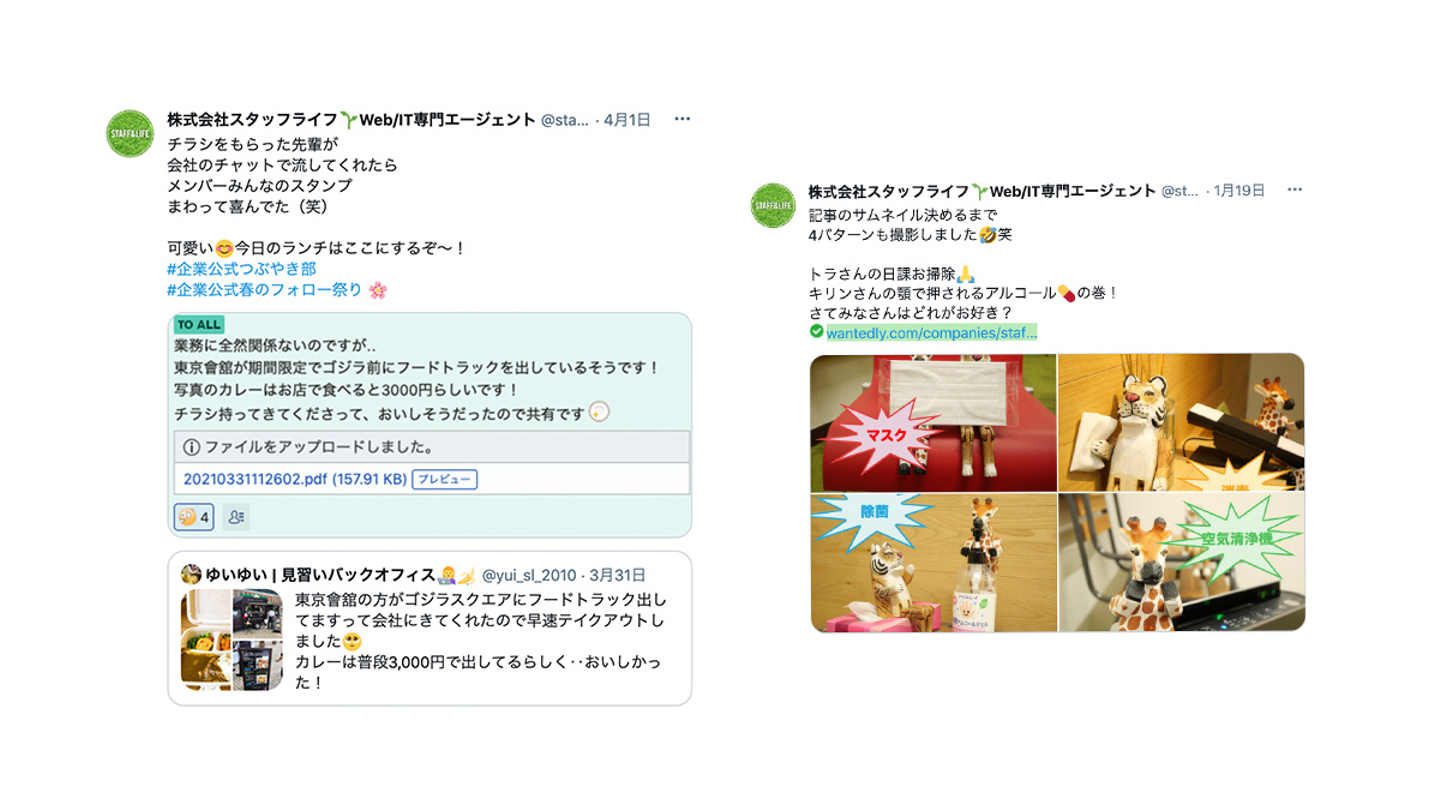Open the quoted tweet's food photo collage
Viewport: 1440px width, 810px height.
point(232,640)
